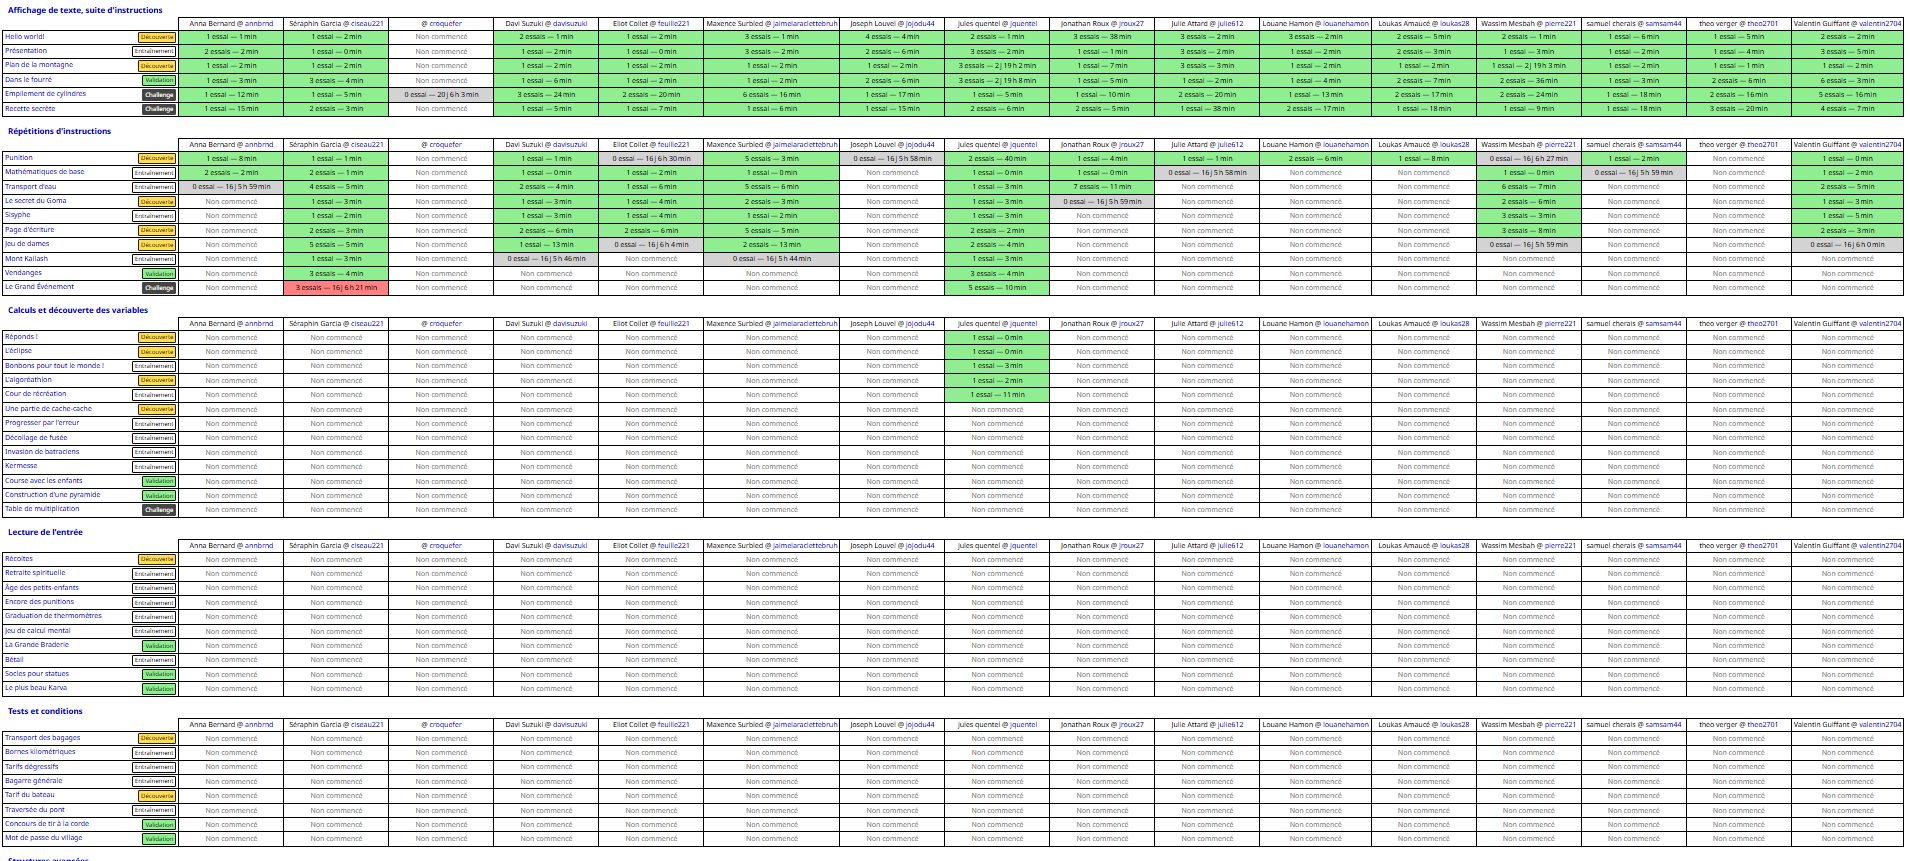The height and width of the screenshot is (861, 1910).
Task: Click the Découverte badge beside "Punition"
Action: [157, 158]
